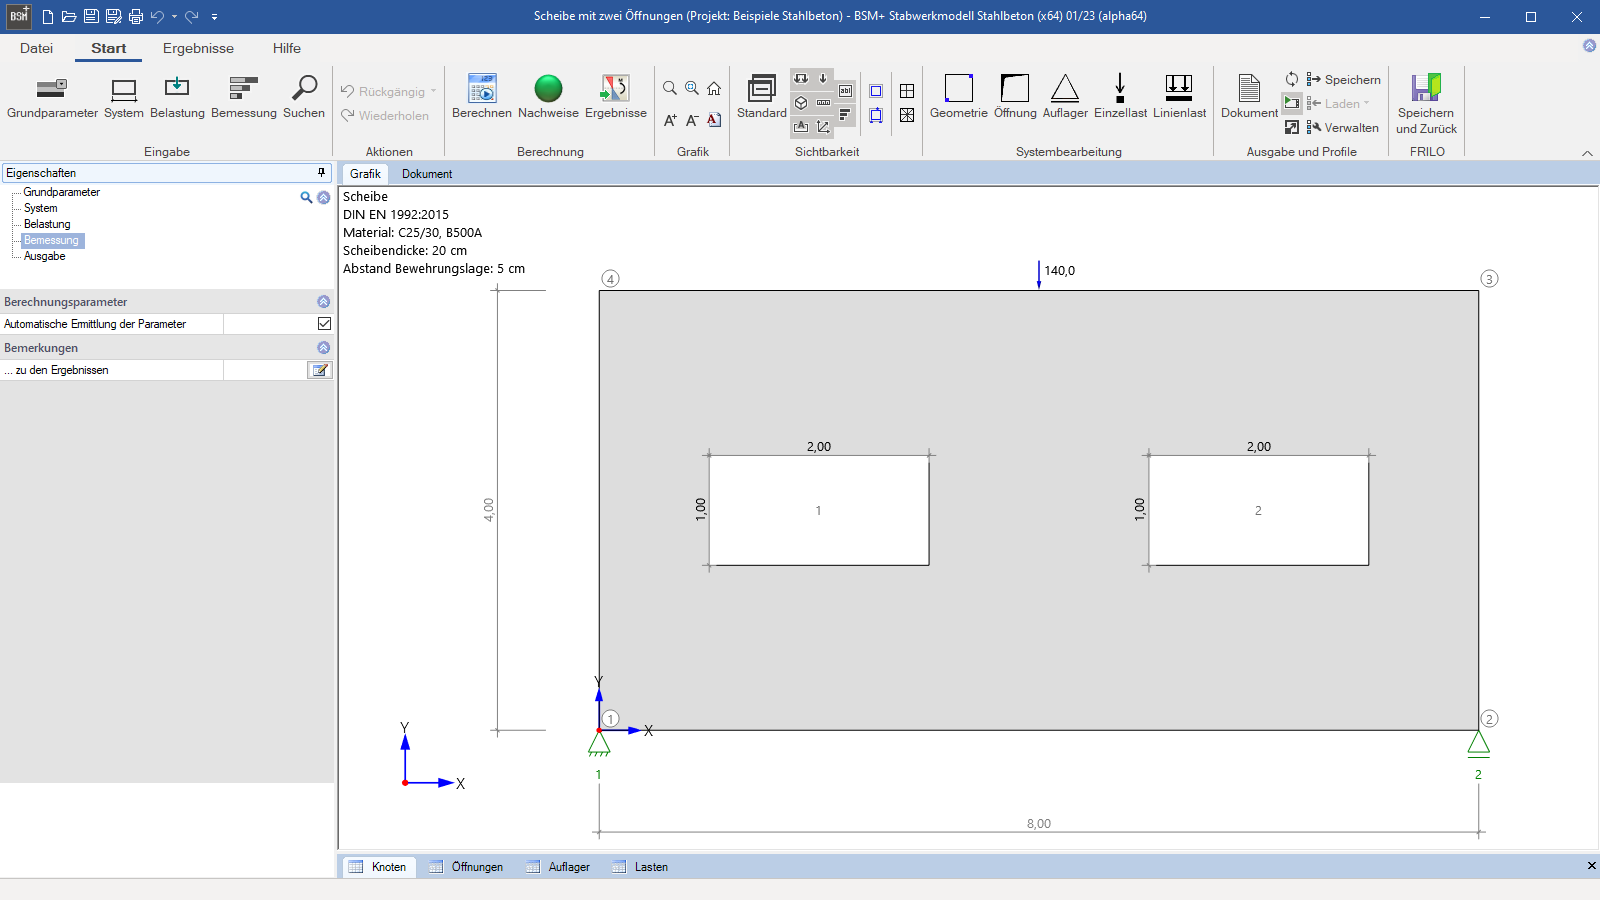
Task: Switch to the Ergebnisse ribbon tab
Action: pyautogui.click(x=198, y=48)
